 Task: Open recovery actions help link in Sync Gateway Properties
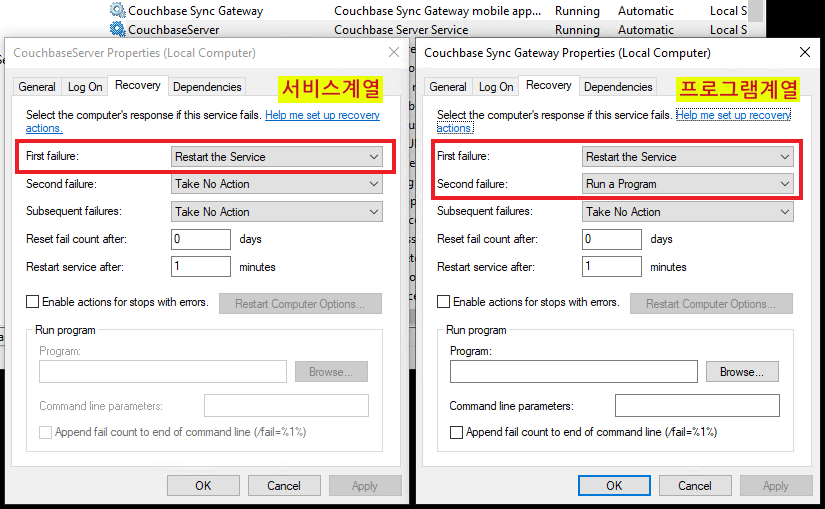(733, 115)
